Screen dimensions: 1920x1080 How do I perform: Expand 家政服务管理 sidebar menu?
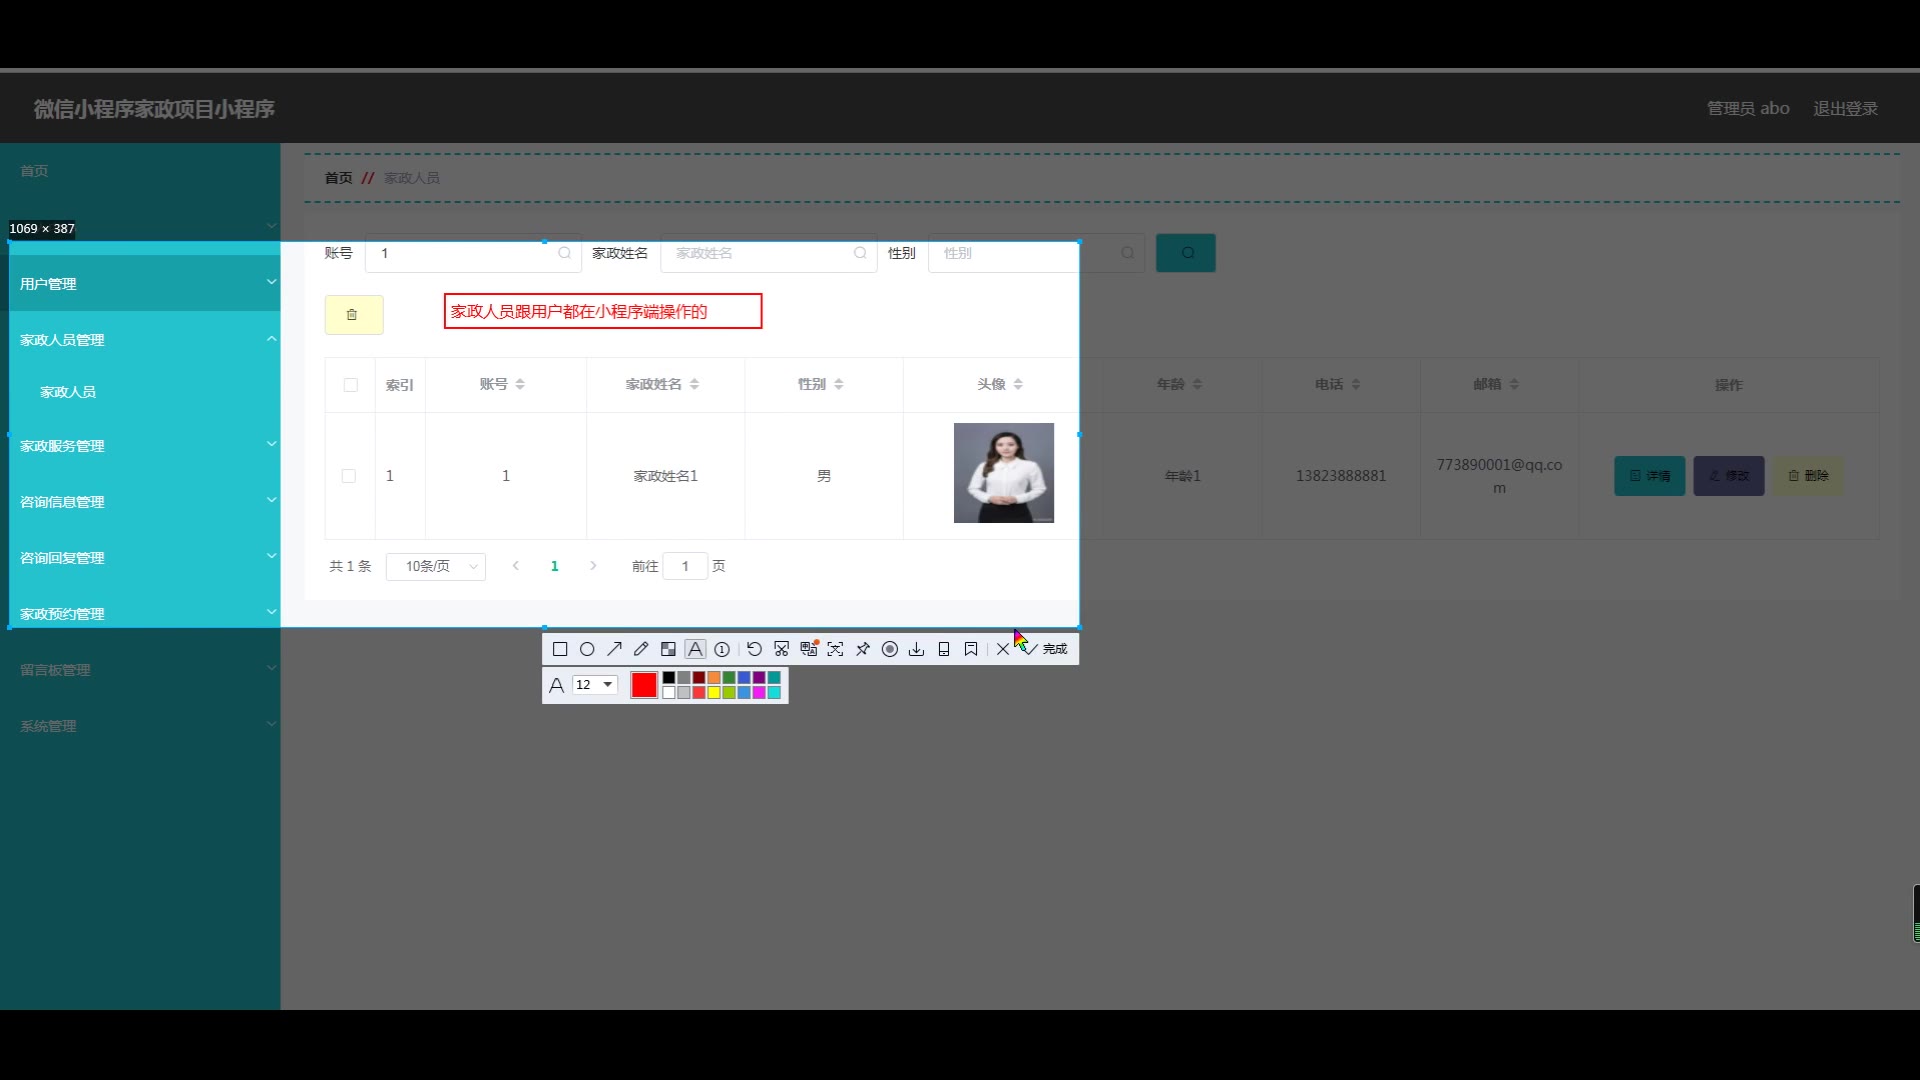[140, 446]
